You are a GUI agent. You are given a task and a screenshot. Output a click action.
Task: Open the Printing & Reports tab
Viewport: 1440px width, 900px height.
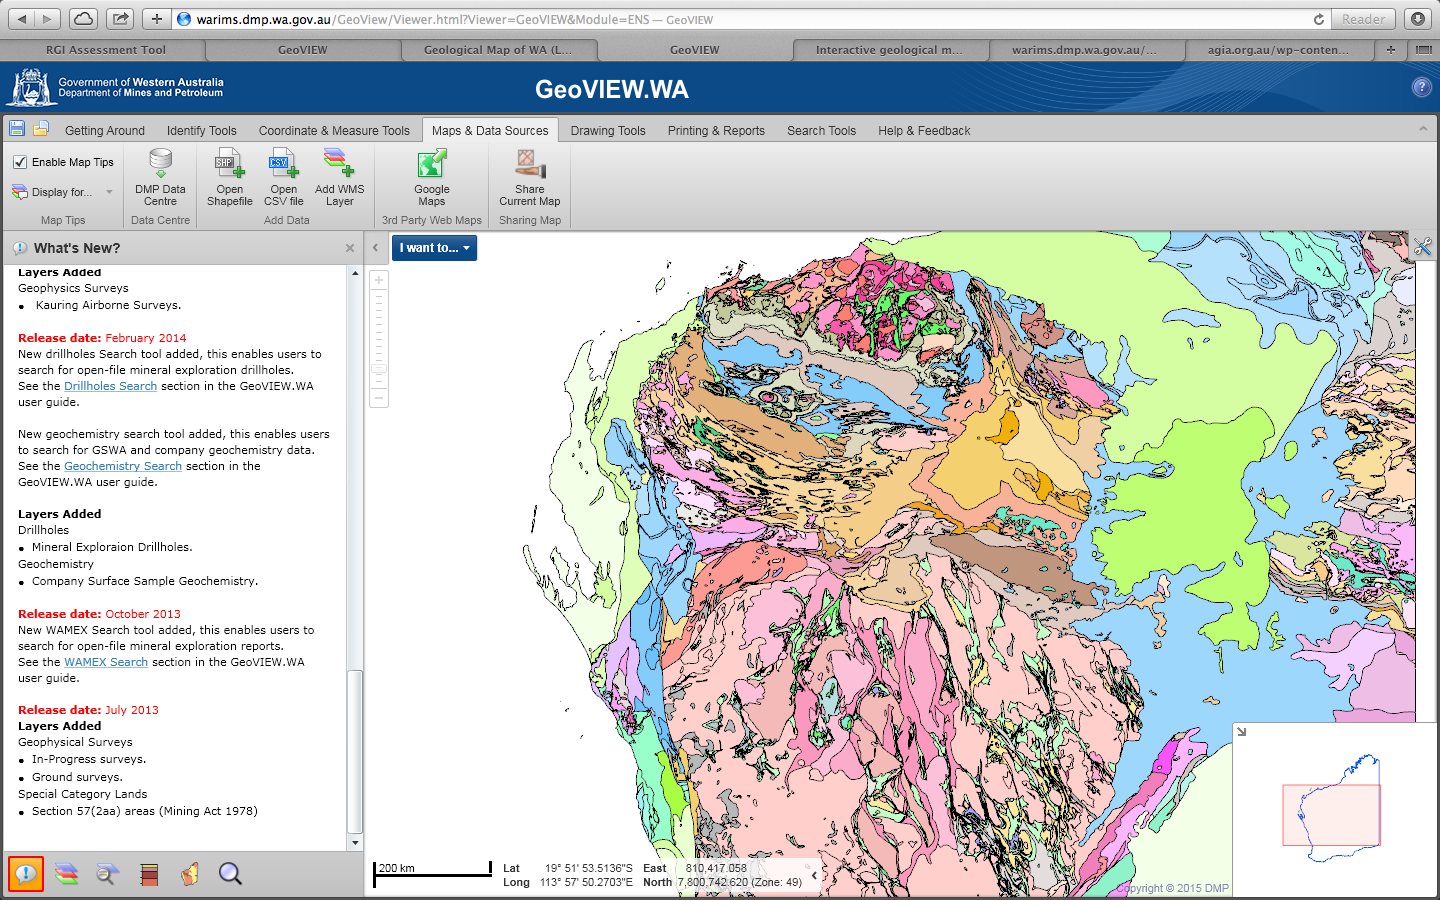[716, 131]
